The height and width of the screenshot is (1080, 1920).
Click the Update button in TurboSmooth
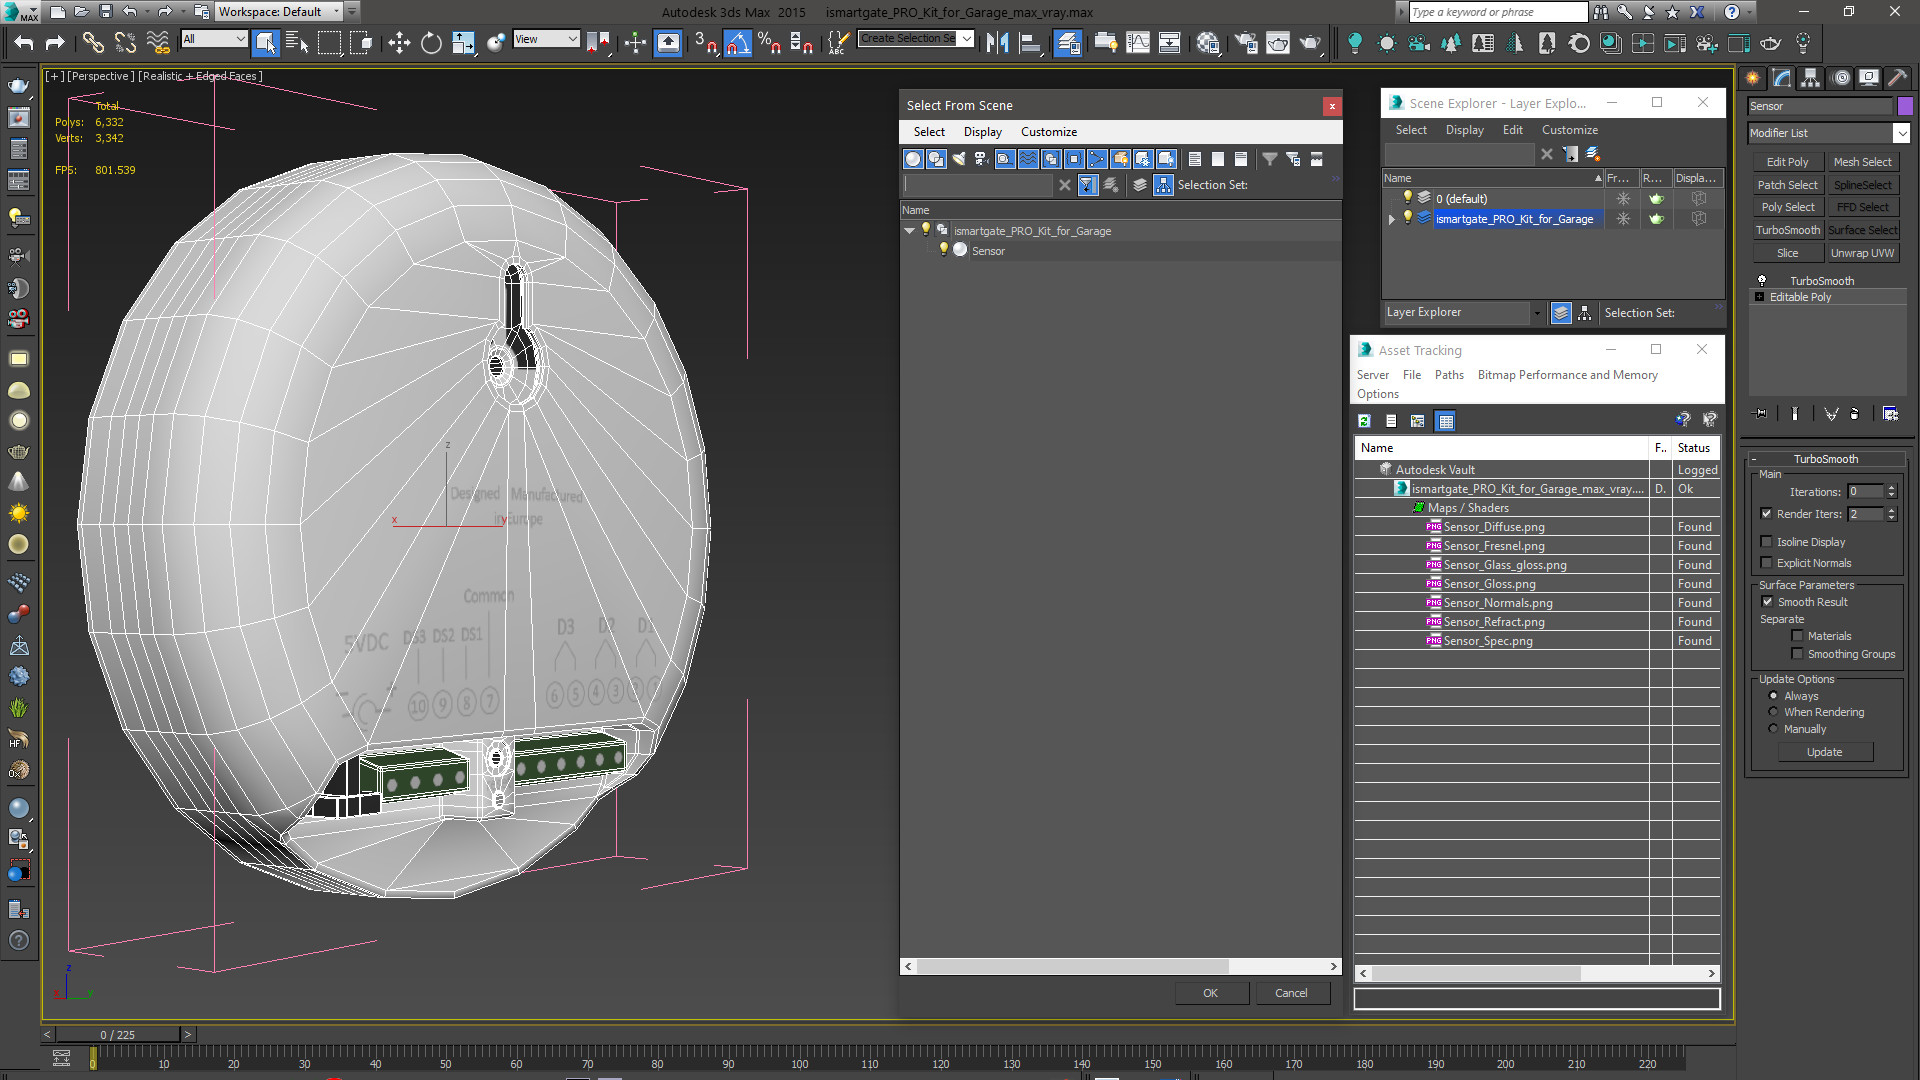1824,752
